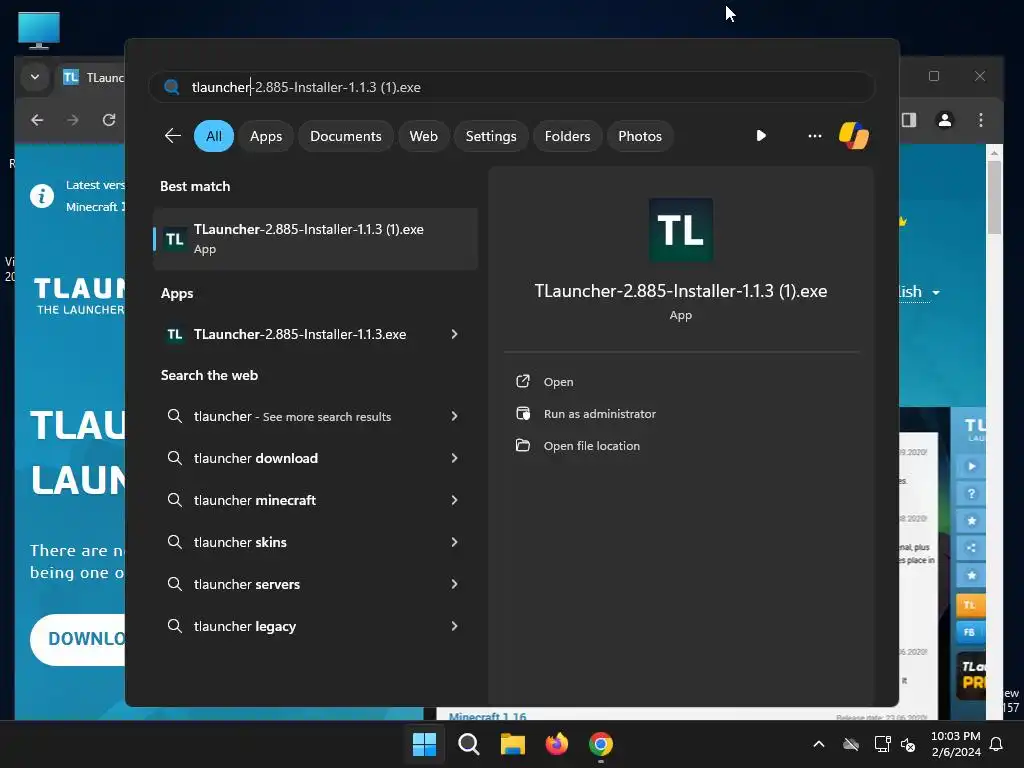This screenshot has height=768, width=1024.
Task: Open notifications bell in the taskbar
Action: point(997,744)
